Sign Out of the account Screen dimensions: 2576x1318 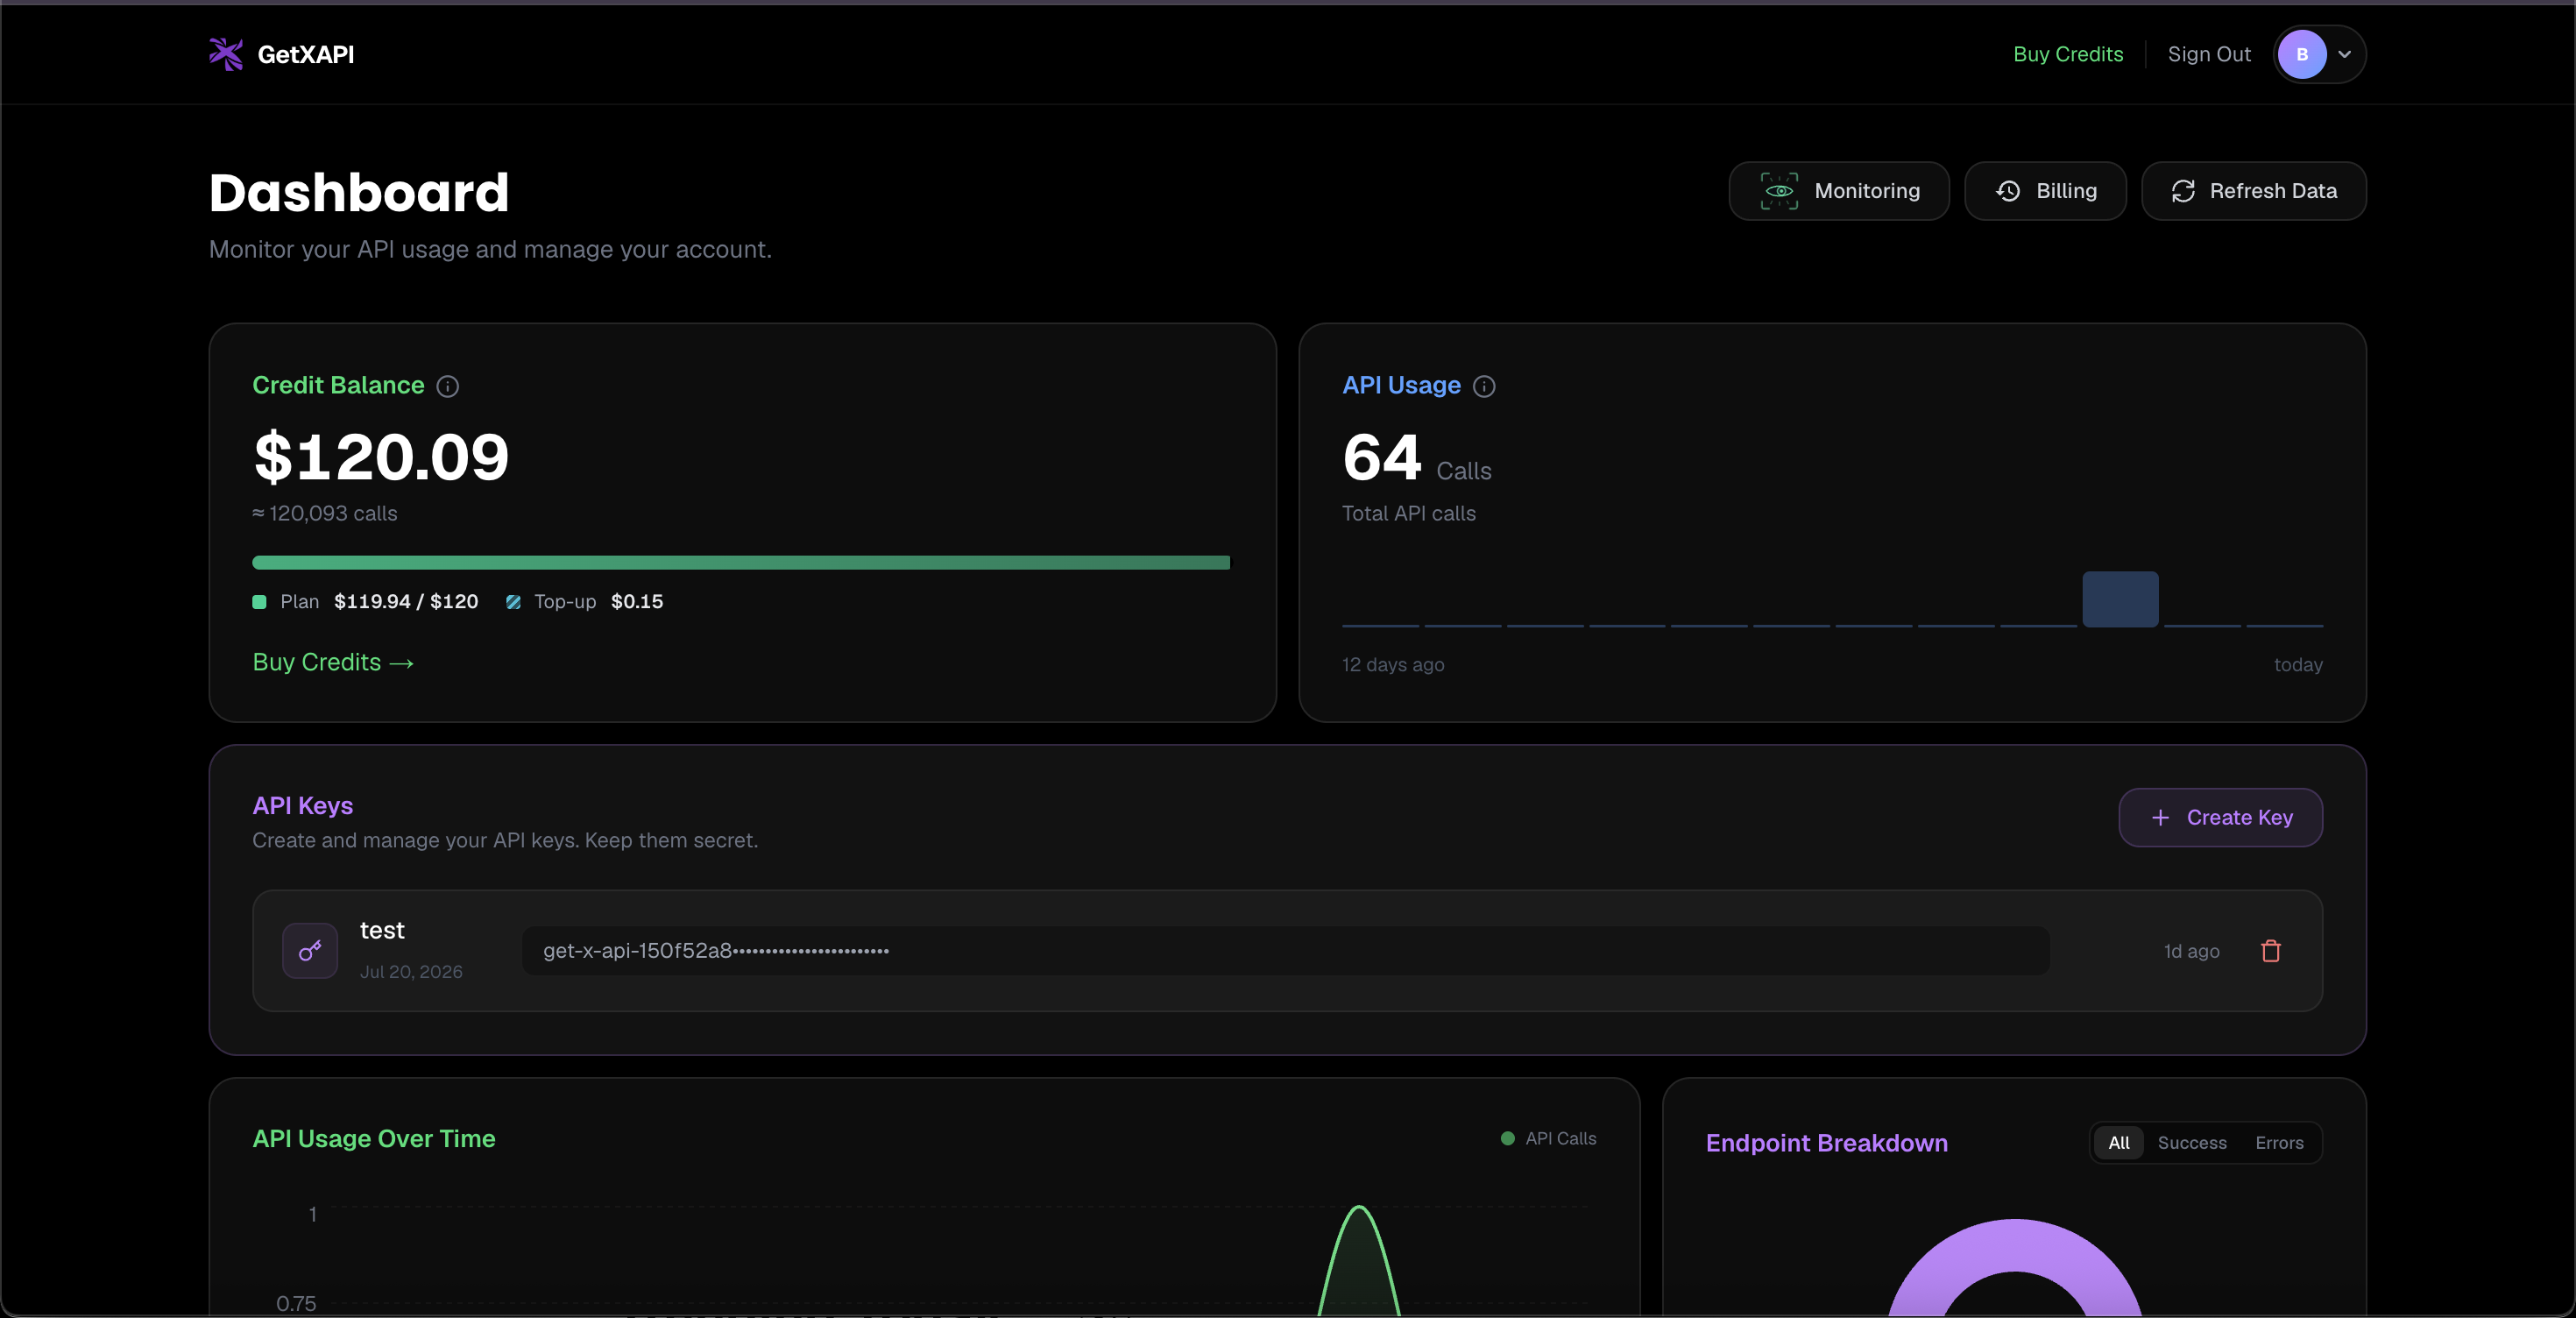(2209, 54)
